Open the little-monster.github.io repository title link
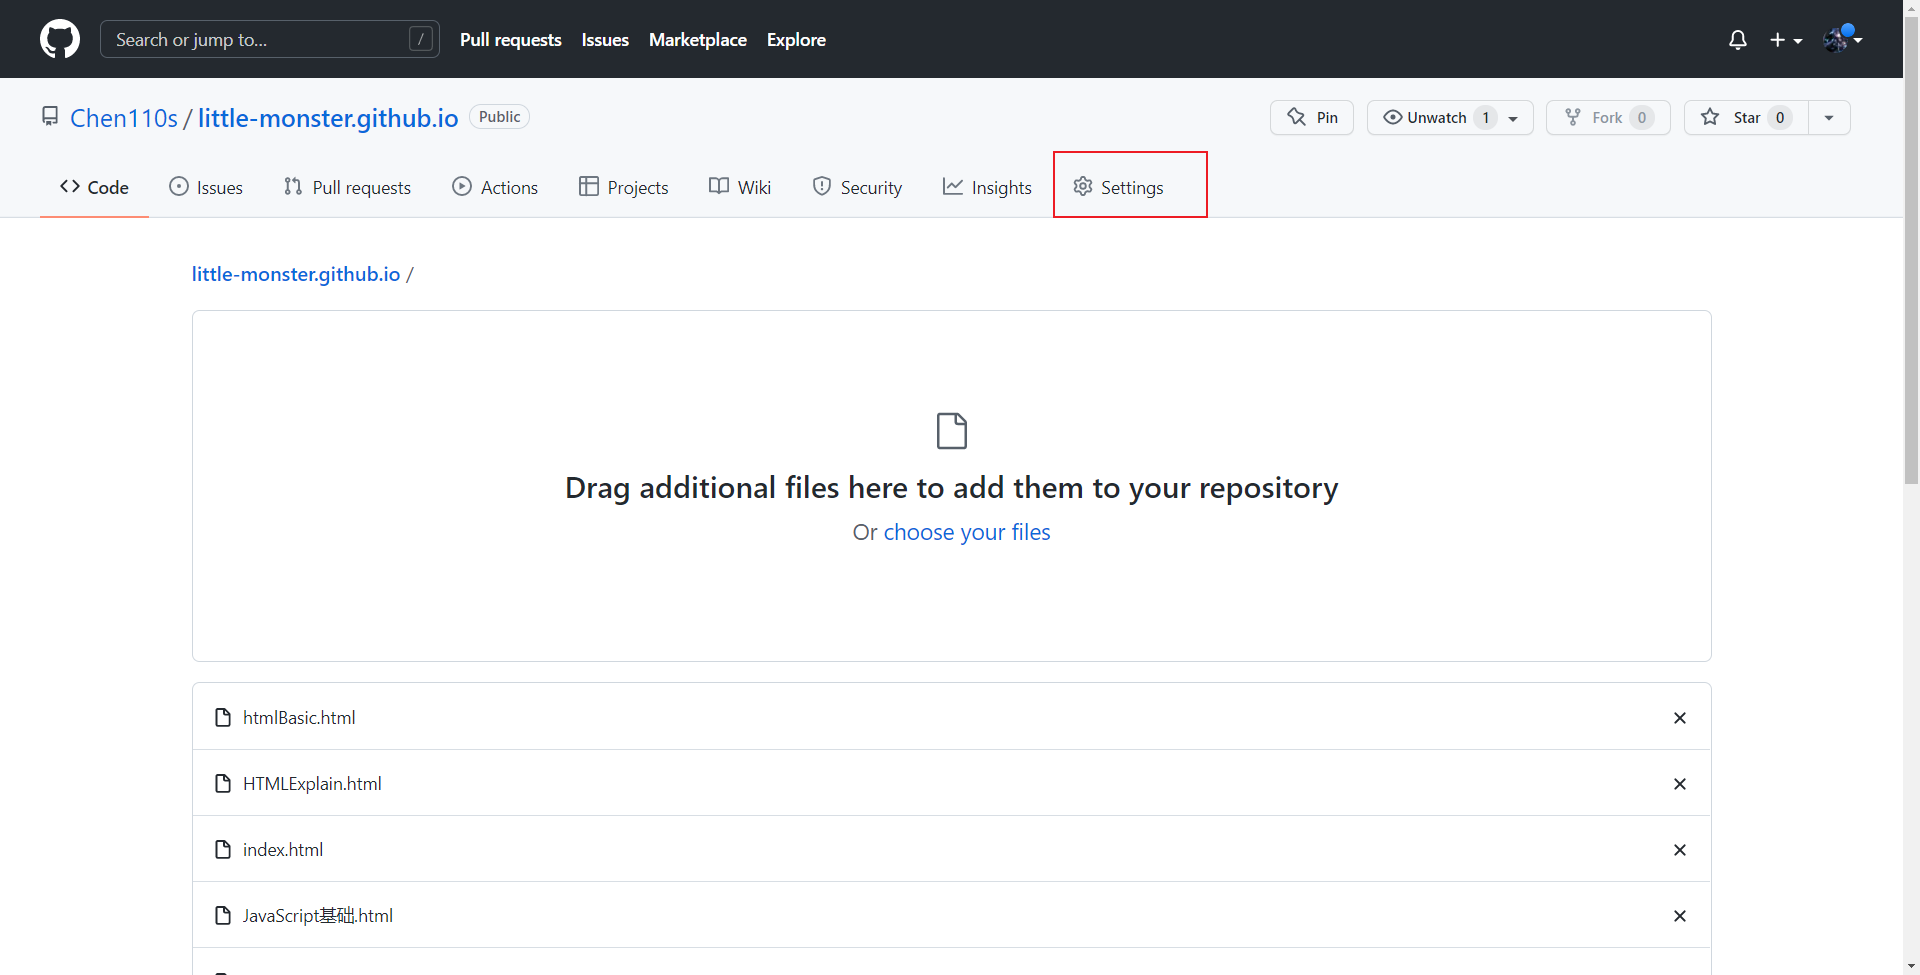This screenshot has width=1920, height=975. (x=328, y=118)
